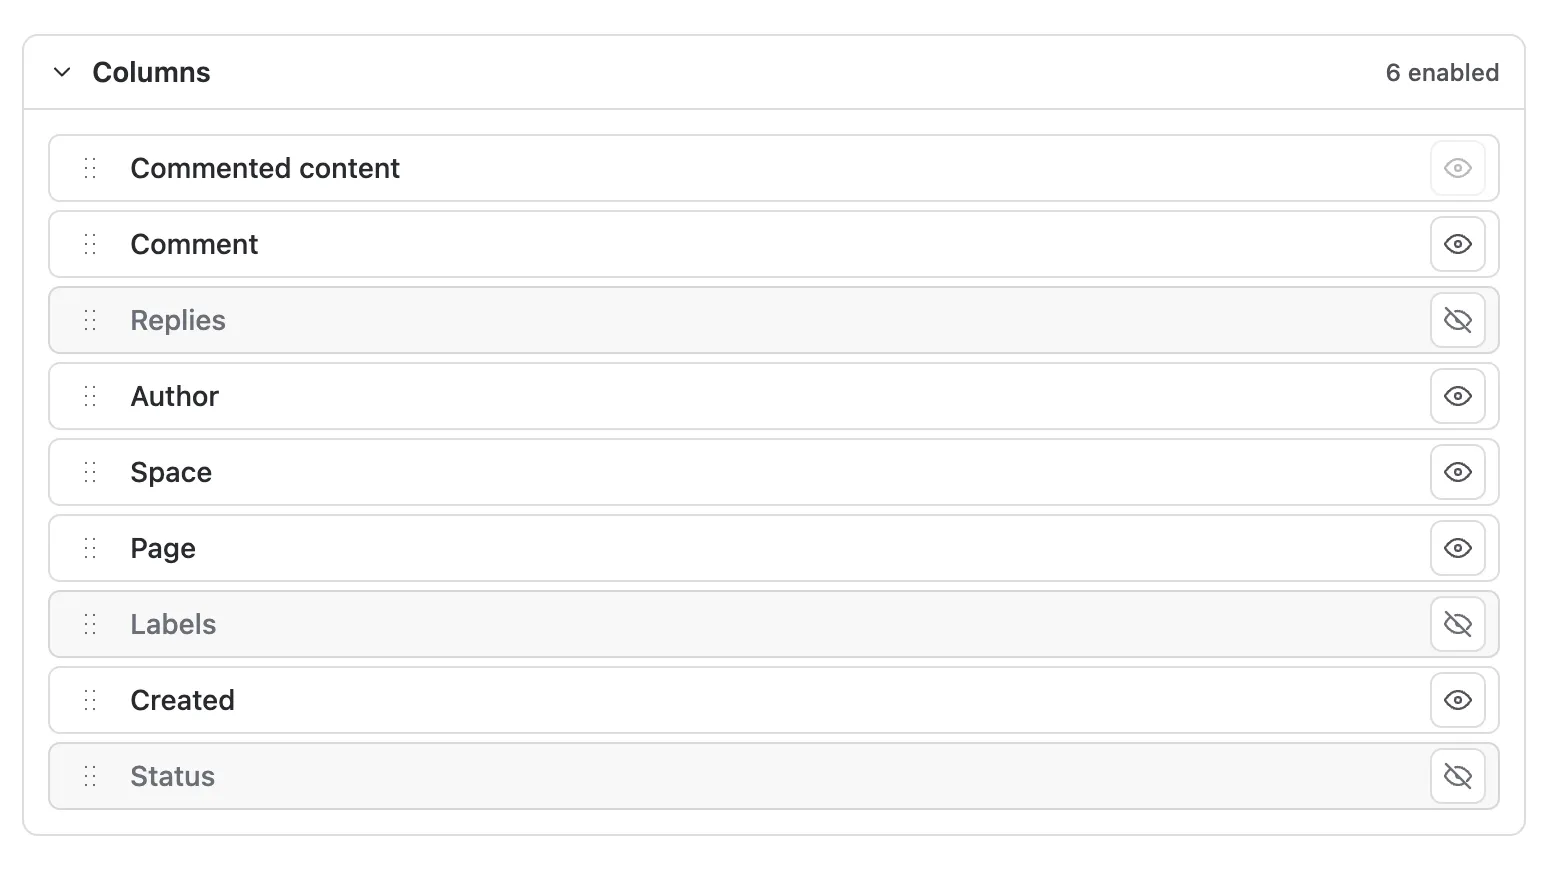The width and height of the screenshot is (1548, 872).
Task: Click the Columns section title
Action: pos(151,72)
